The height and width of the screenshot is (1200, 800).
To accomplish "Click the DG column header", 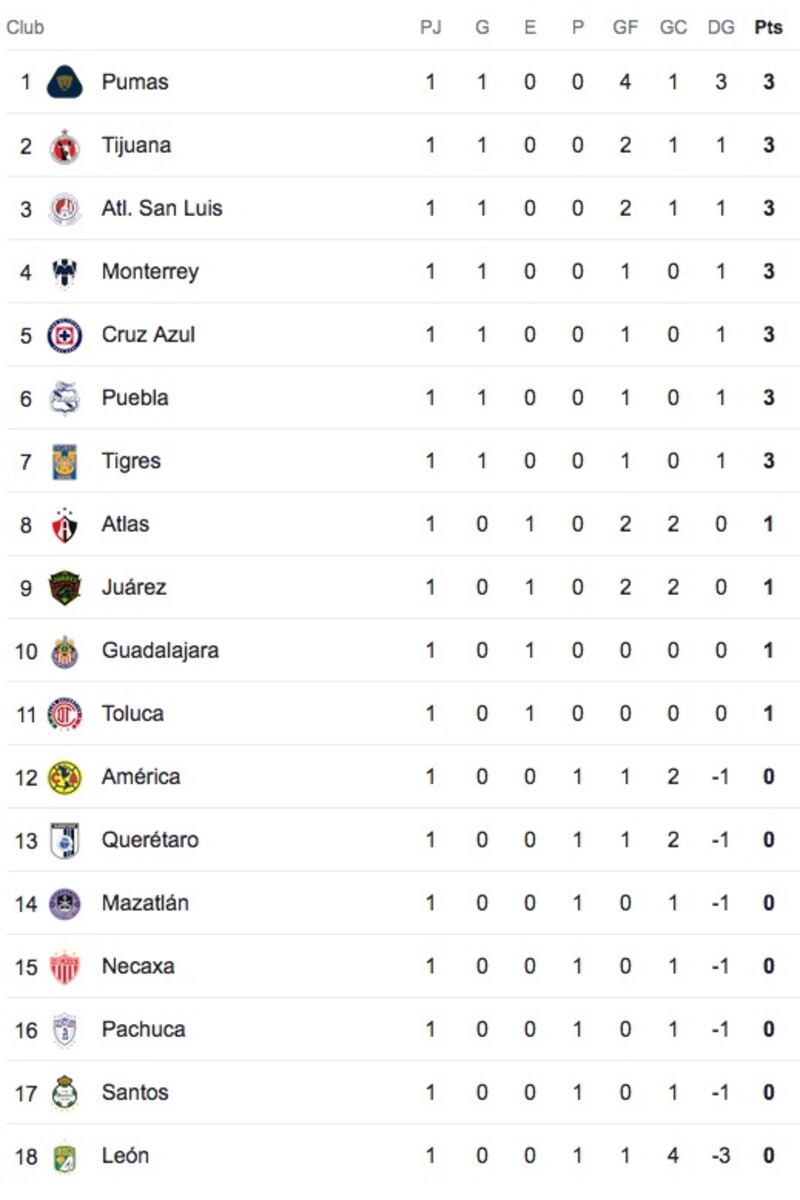I will tap(721, 28).
